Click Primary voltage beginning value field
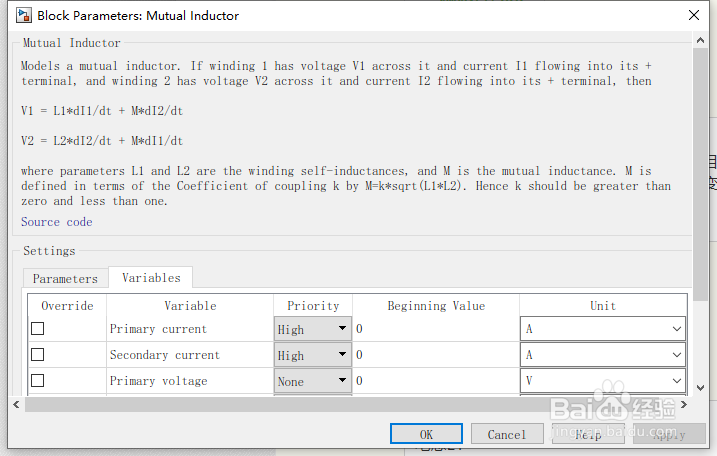This screenshot has height=456, width=717. pyautogui.click(x=436, y=381)
